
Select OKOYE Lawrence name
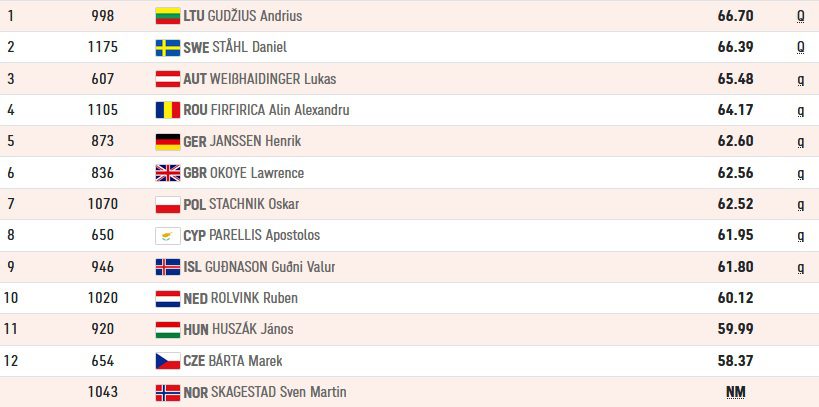[256, 173]
